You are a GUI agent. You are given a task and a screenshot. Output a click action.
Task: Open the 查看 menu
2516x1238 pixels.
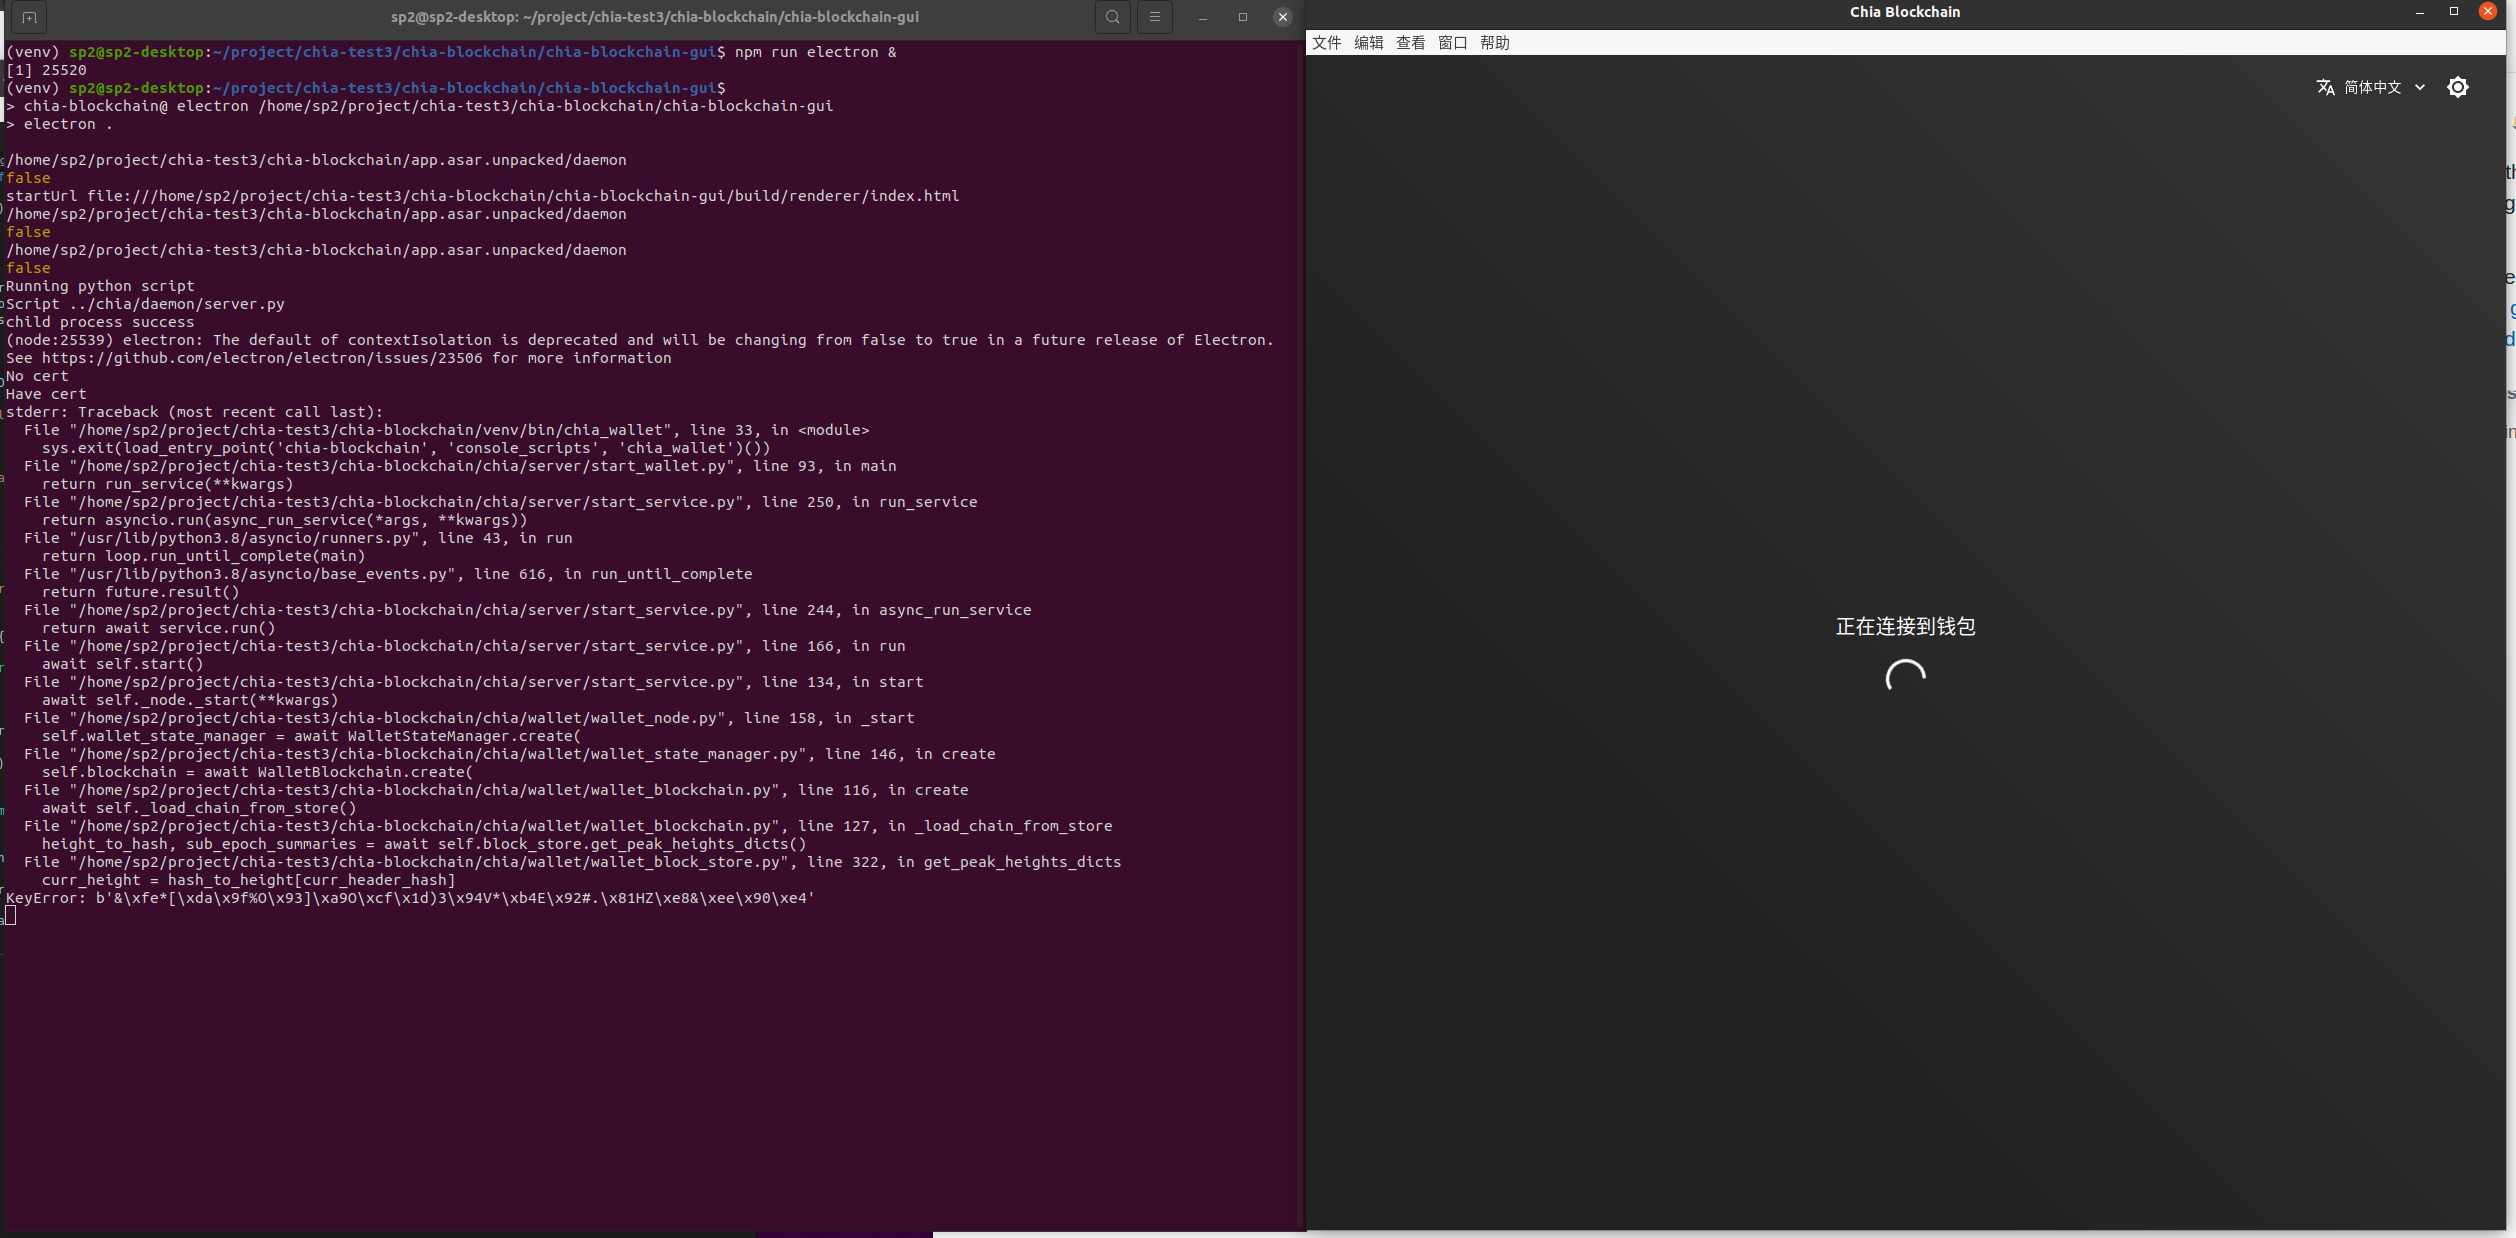coord(1410,42)
